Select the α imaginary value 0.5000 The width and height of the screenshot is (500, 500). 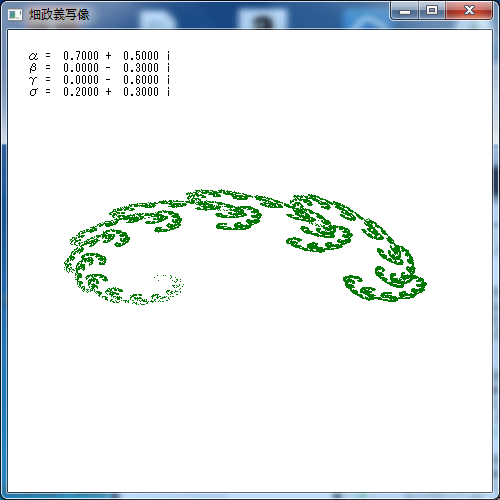[141, 56]
